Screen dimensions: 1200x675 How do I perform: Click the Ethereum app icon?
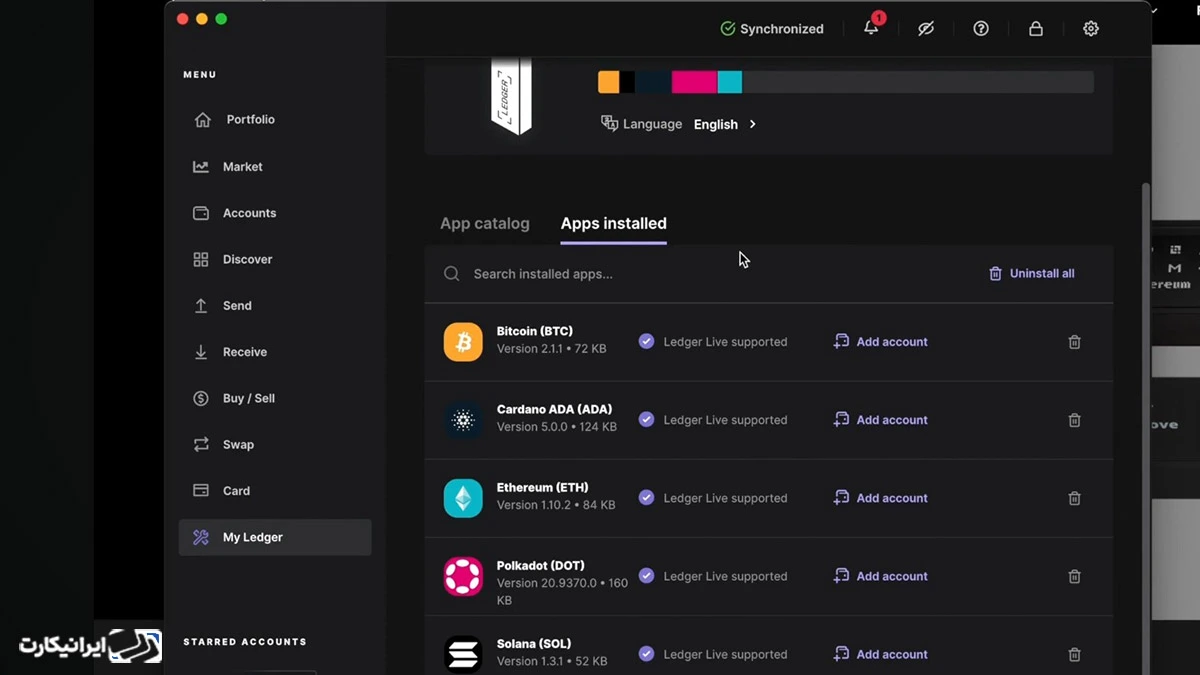click(463, 498)
